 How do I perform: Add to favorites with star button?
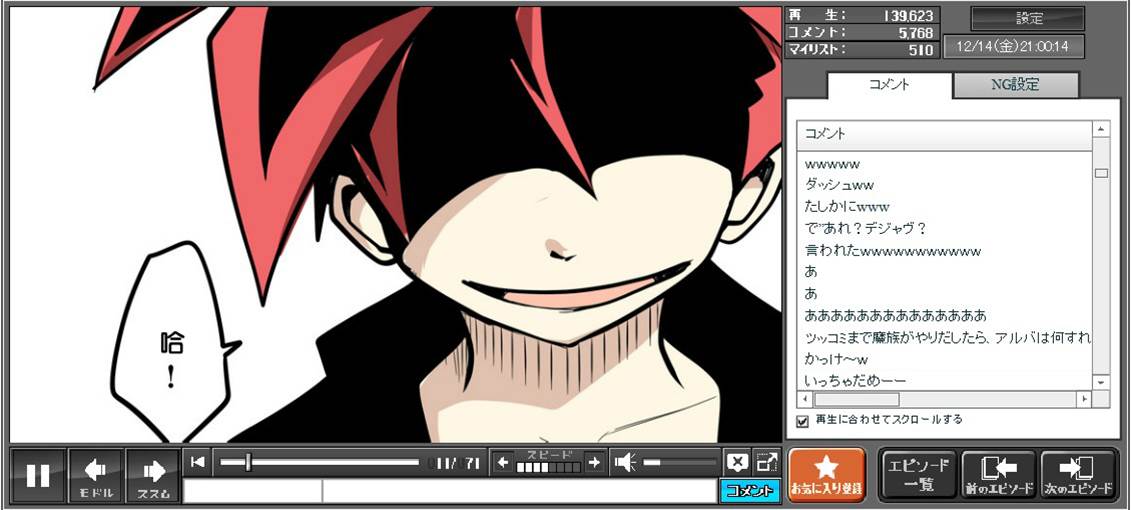tap(826, 475)
